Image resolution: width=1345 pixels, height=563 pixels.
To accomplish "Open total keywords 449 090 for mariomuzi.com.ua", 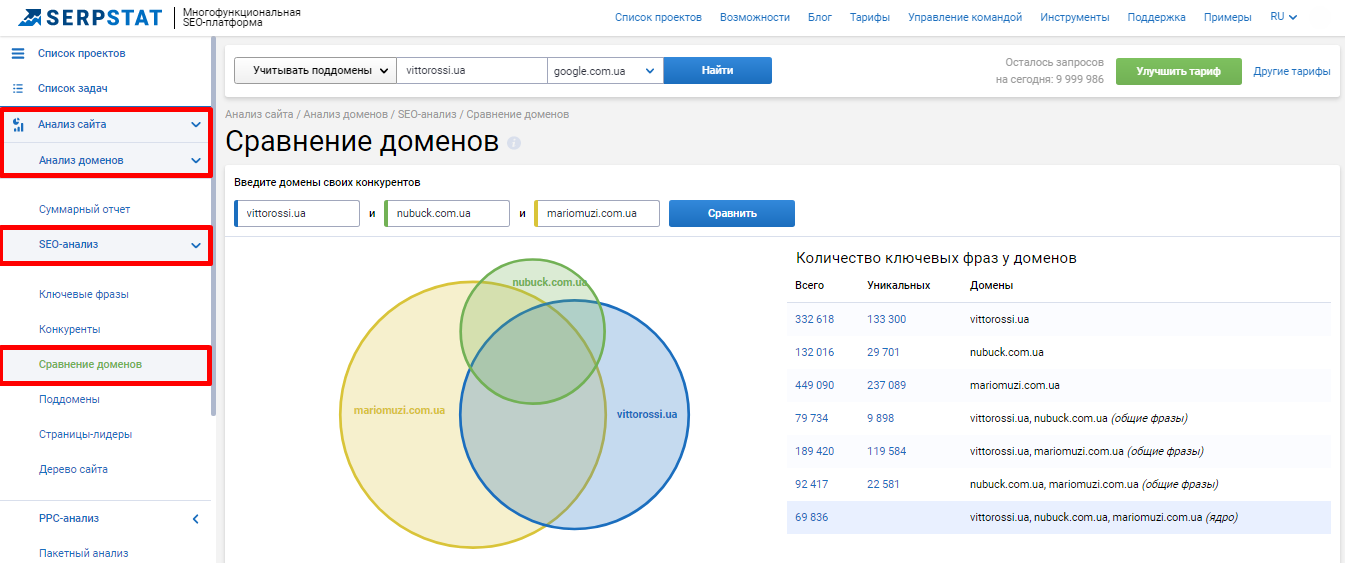I will [814, 385].
